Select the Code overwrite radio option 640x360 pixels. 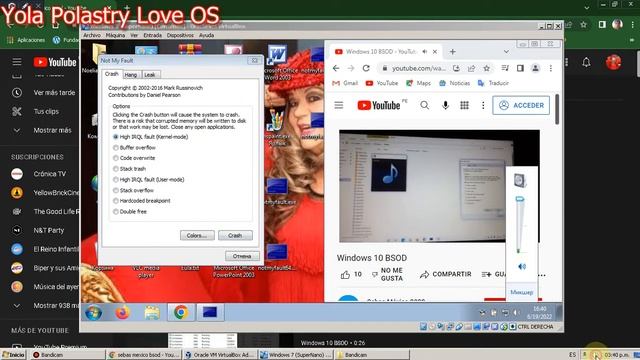coord(134,158)
